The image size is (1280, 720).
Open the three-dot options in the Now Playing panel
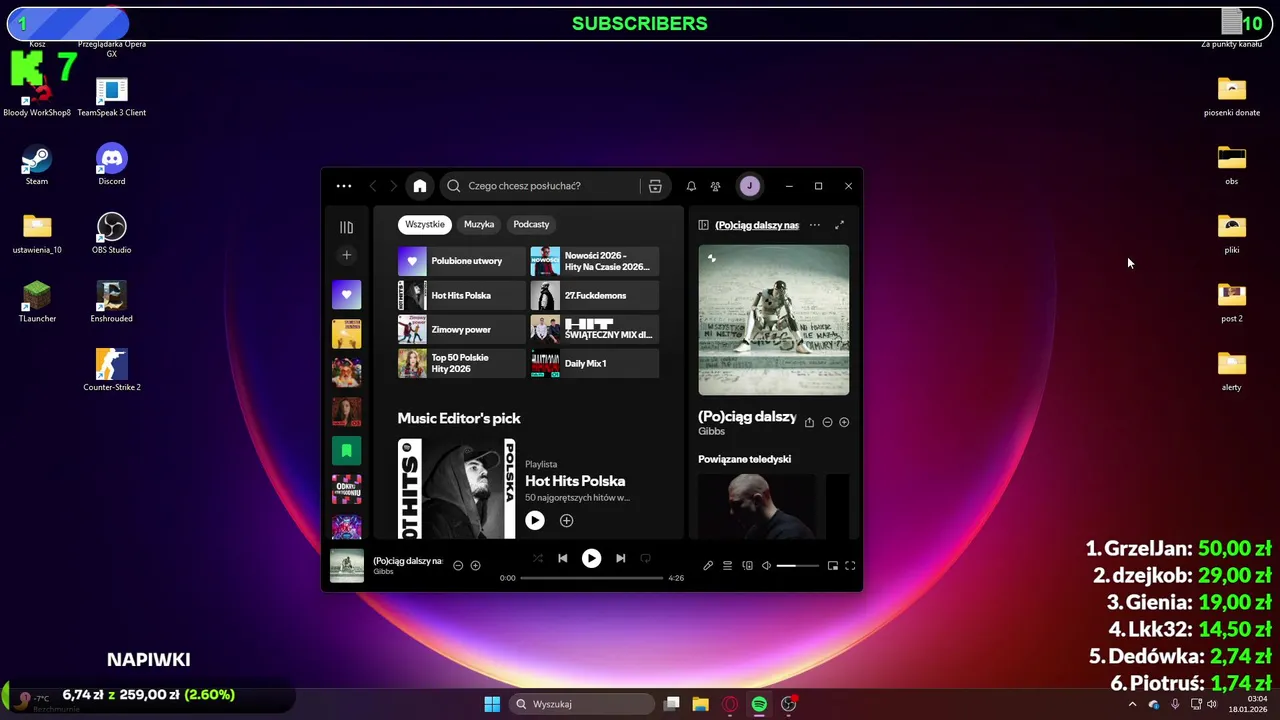click(815, 225)
